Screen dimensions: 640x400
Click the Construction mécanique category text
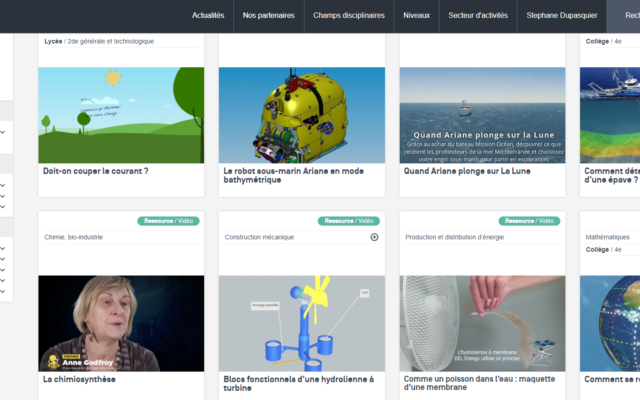point(259,237)
